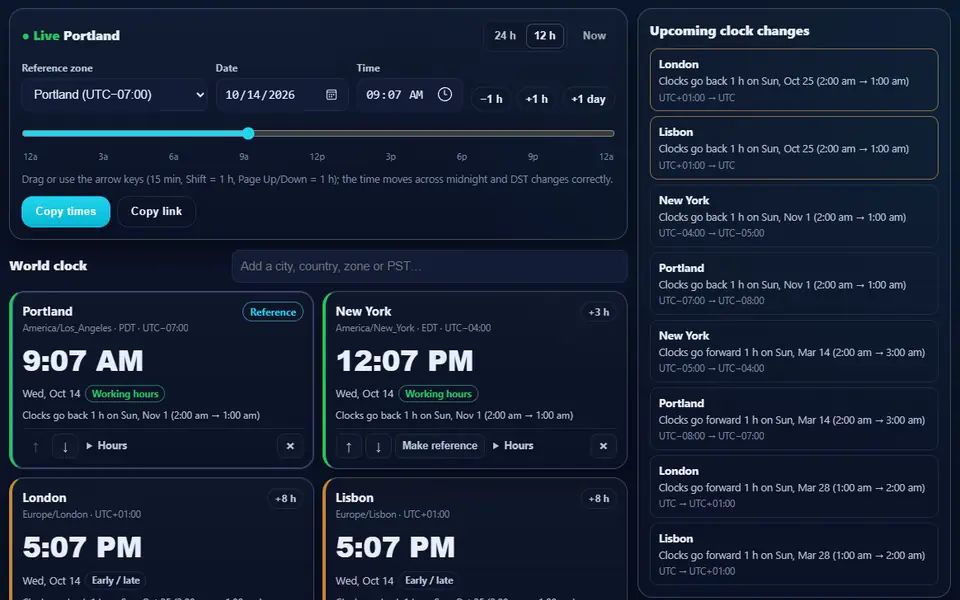The image size is (960, 600).
Task: Expand Hours in the New York card
Action: [x=513, y=446]
